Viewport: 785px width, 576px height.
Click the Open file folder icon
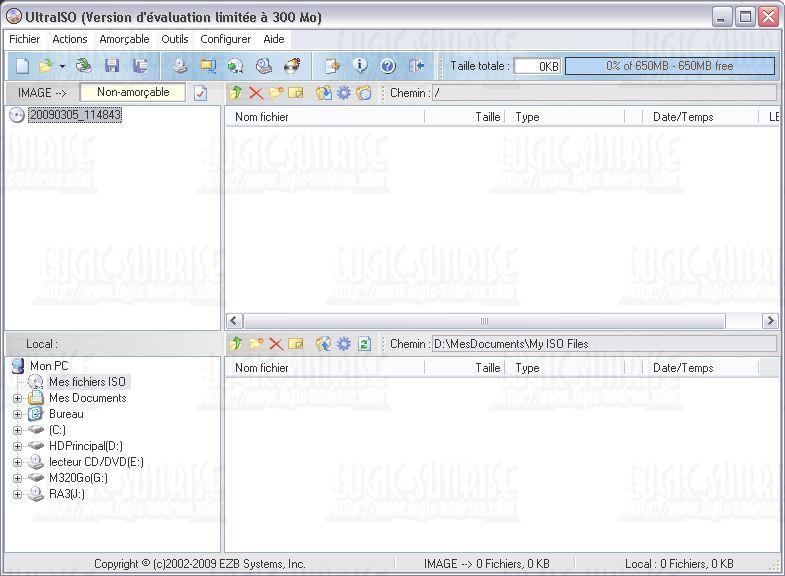[x=46, y=66]
